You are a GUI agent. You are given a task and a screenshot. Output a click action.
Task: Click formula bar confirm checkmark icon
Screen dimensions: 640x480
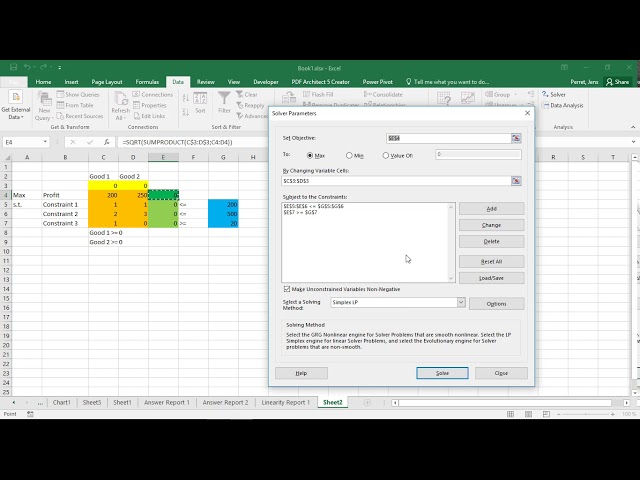click(x=90, y=142)
